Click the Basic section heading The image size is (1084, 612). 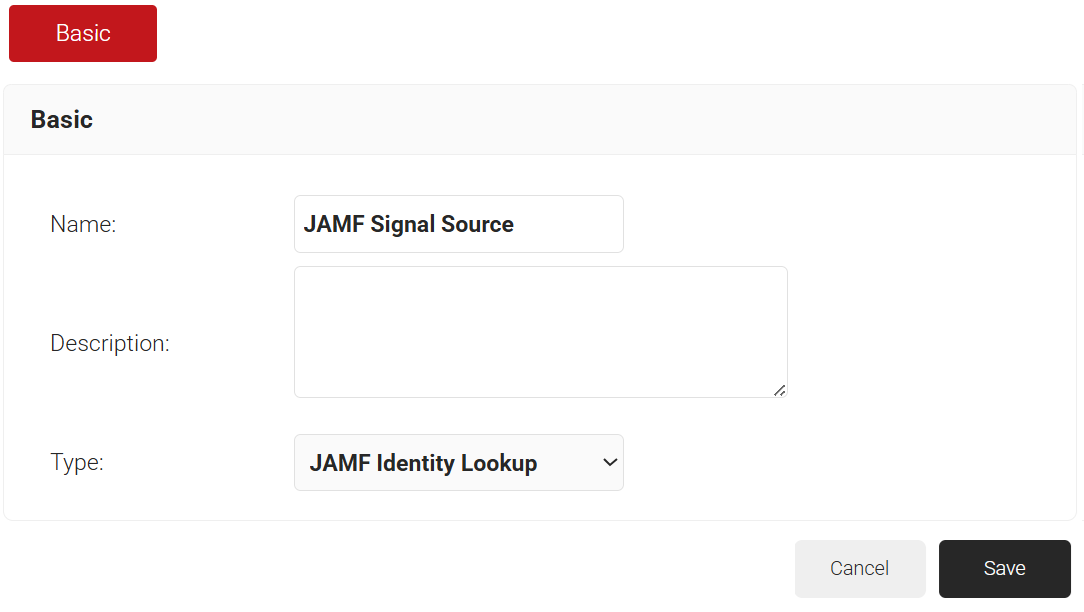pos(62,120)
